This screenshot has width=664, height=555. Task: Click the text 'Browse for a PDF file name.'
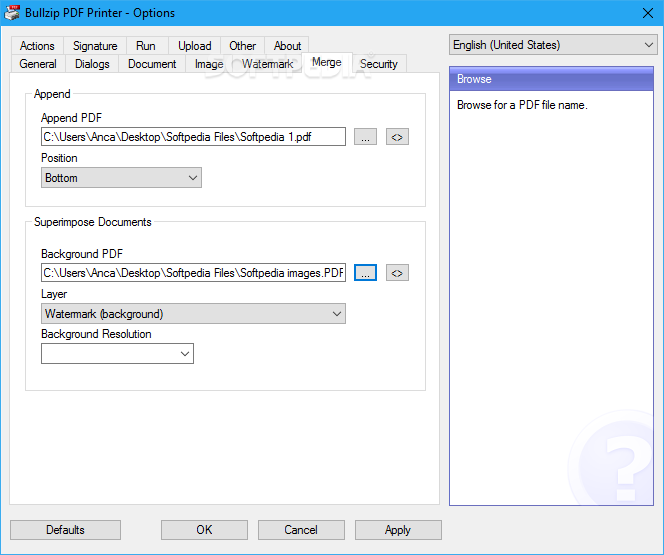coord(522,105)
